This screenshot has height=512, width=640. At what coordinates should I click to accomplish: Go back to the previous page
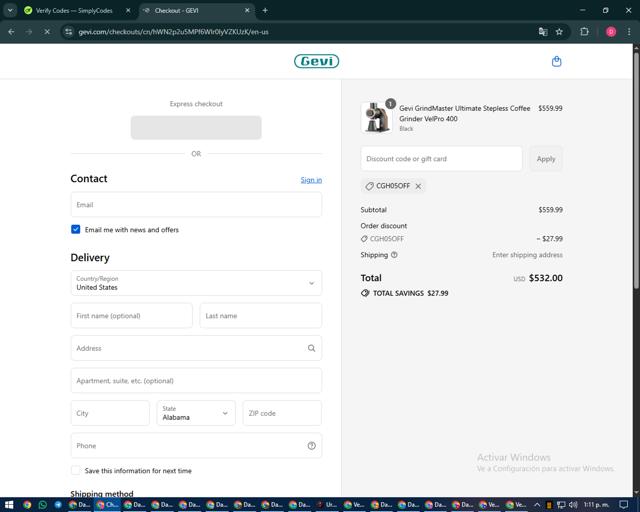(x=11, y=31)
